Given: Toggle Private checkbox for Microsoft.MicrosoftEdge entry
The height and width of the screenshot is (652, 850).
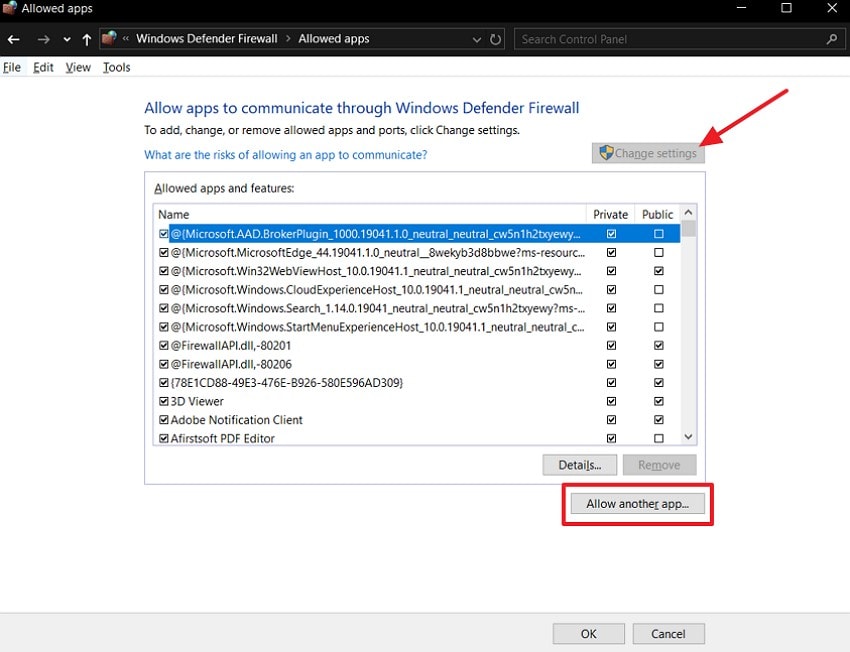Looking at the screenshot, I should coord(611,253).
